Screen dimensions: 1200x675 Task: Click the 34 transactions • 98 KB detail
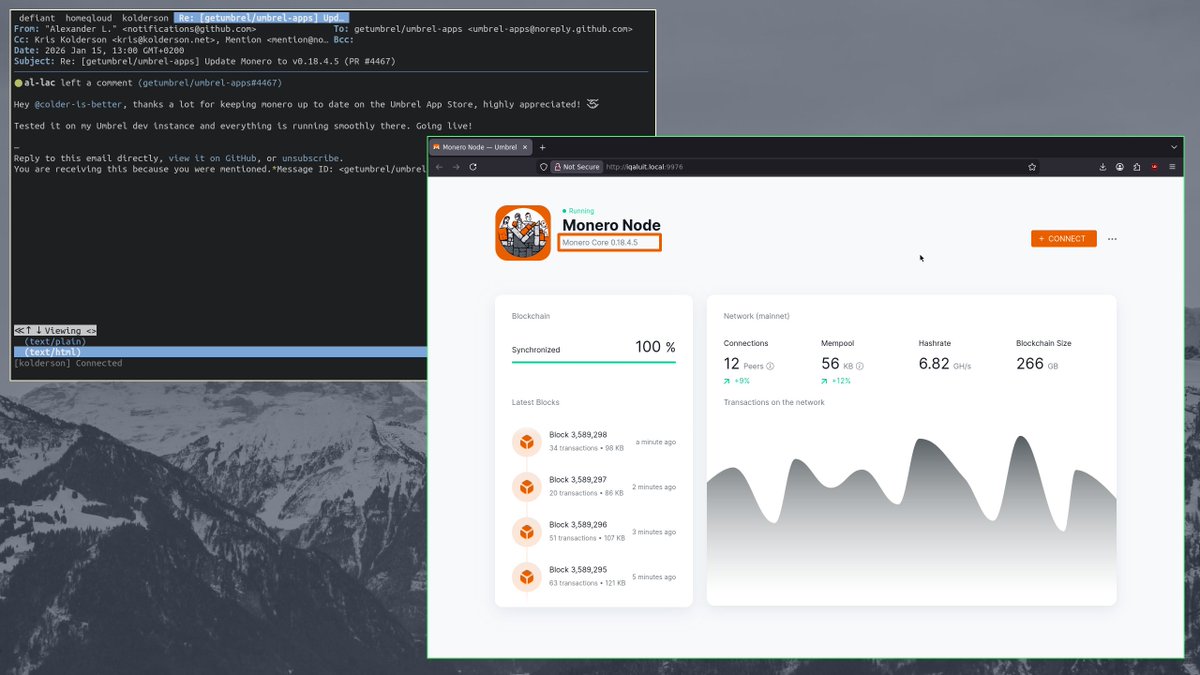(x=587, y=448)
